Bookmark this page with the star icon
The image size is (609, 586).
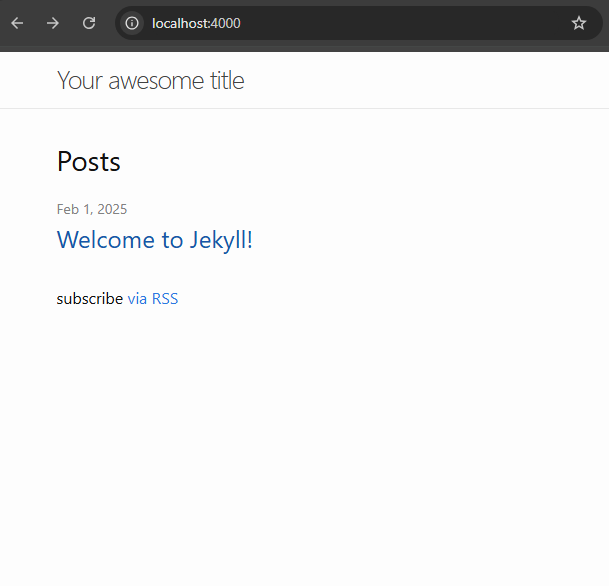579,23
